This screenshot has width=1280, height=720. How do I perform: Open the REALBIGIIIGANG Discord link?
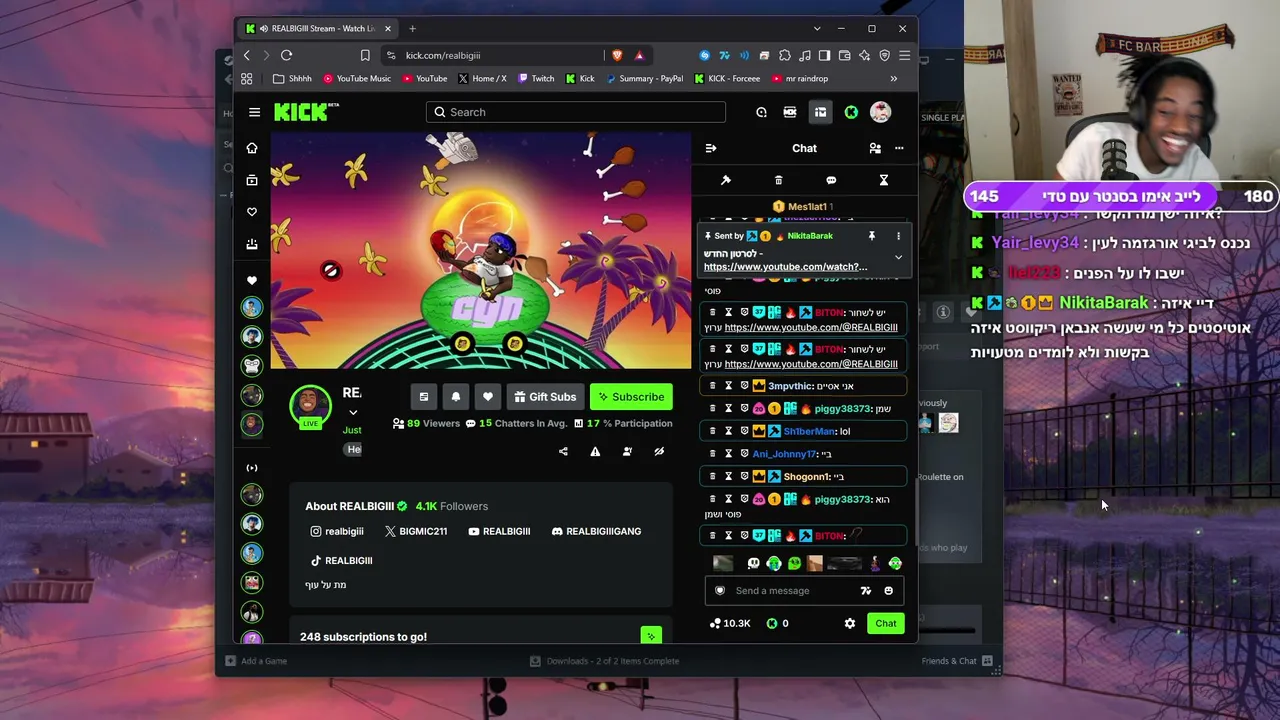click(596, 531)
